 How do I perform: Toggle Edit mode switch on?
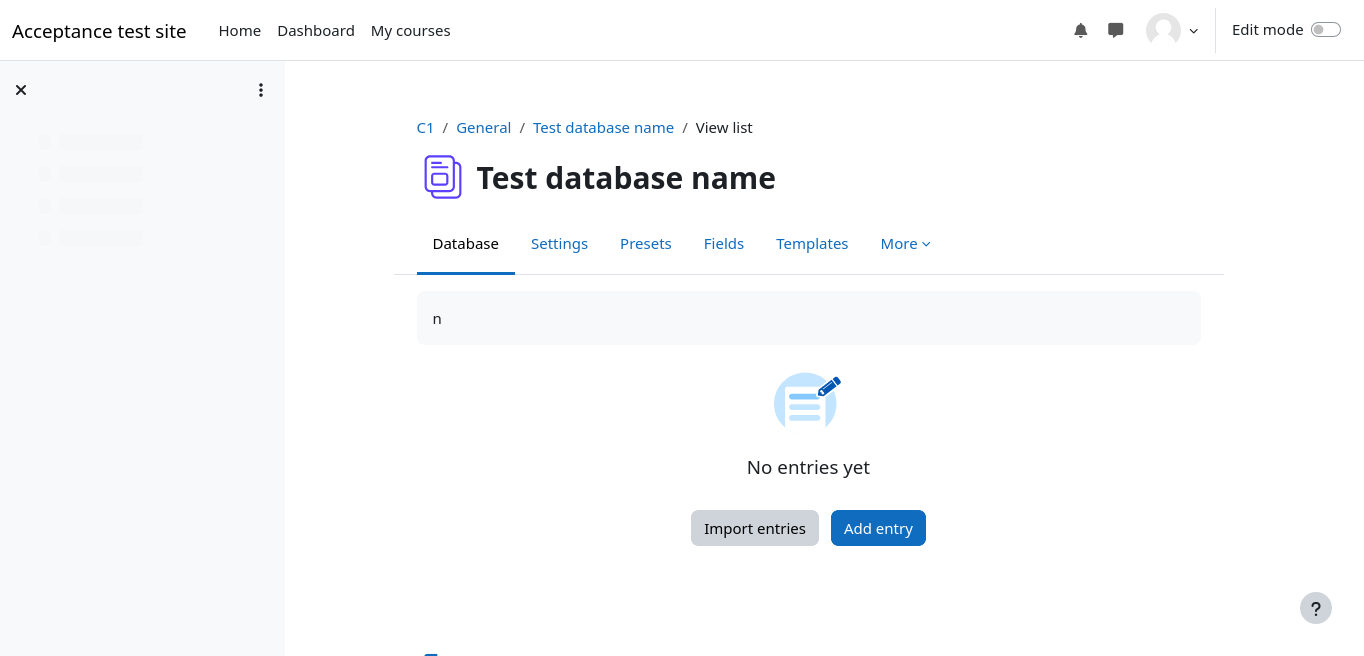point(1325,30)
